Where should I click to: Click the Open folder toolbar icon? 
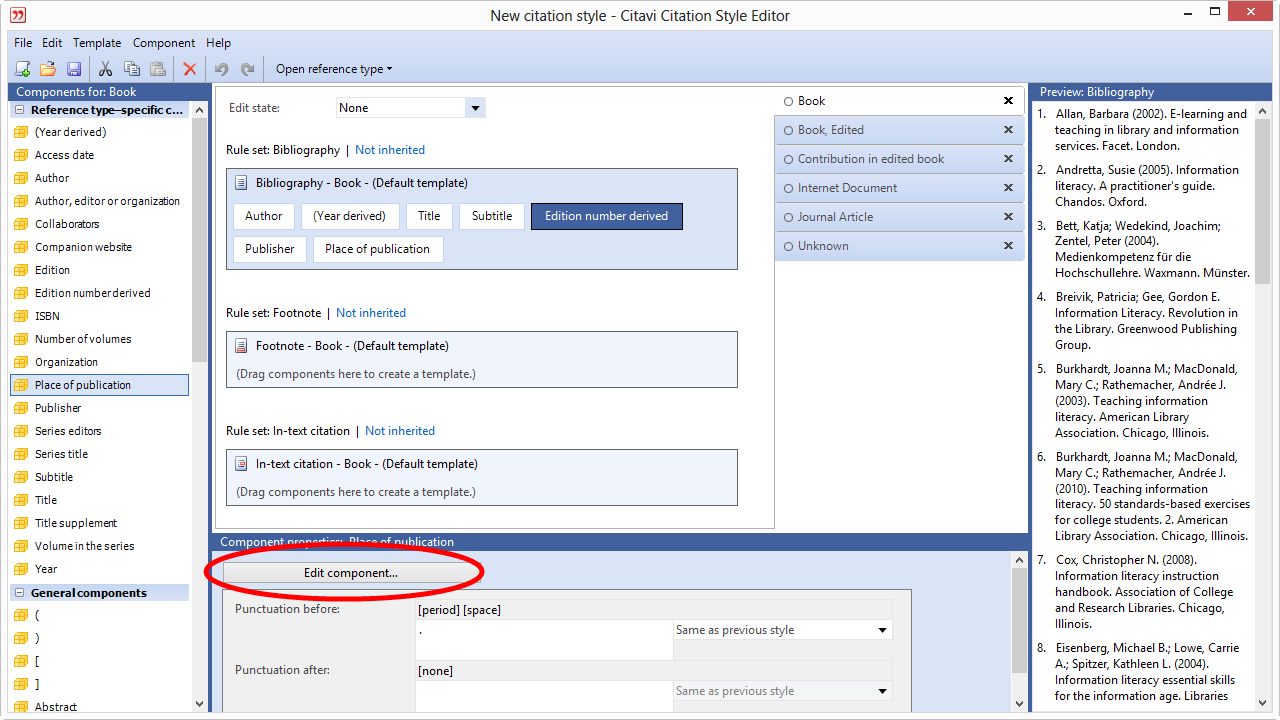click(47, 69)
